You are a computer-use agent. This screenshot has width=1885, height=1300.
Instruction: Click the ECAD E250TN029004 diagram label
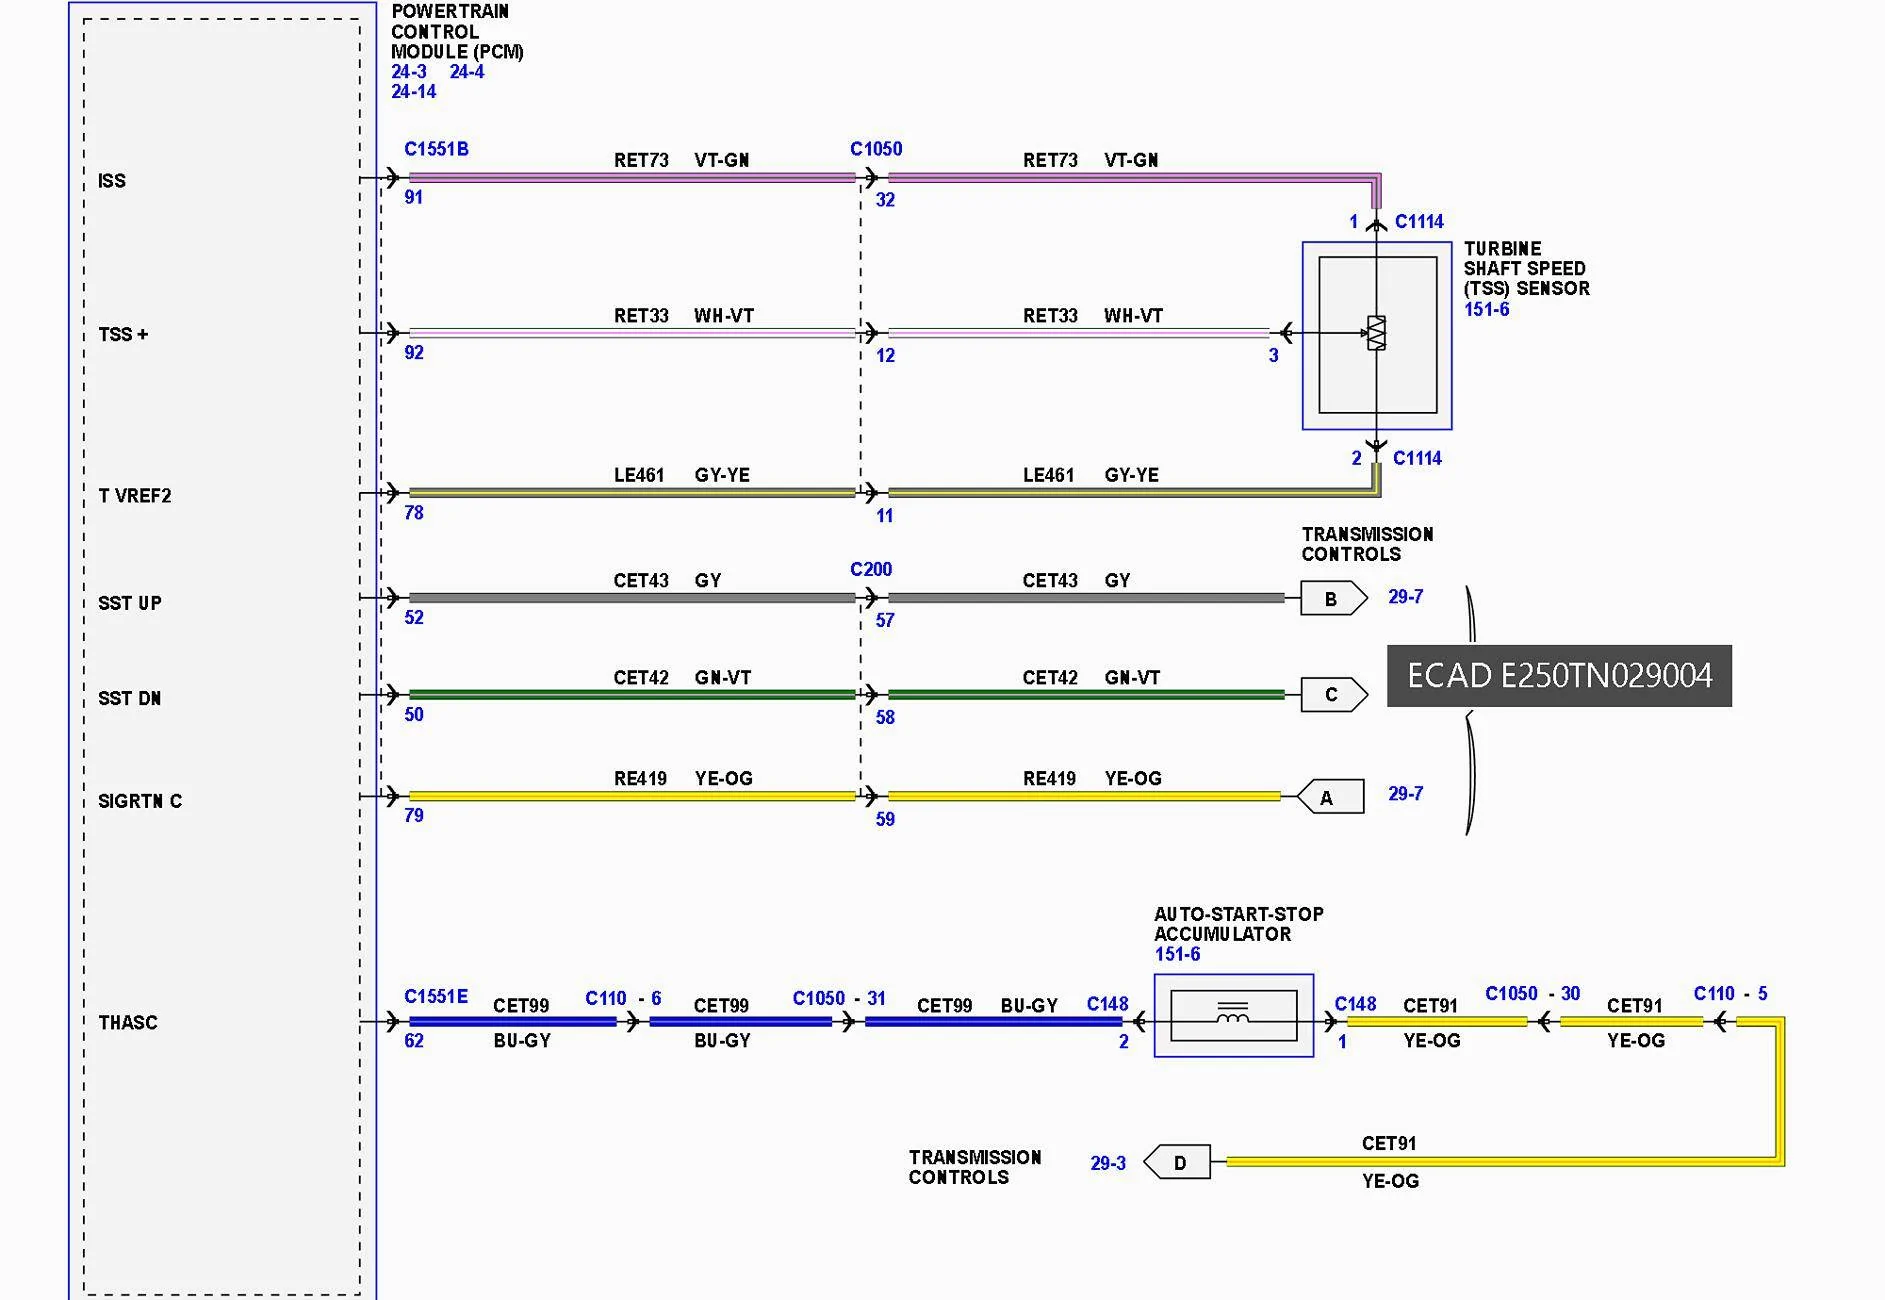1559,676
